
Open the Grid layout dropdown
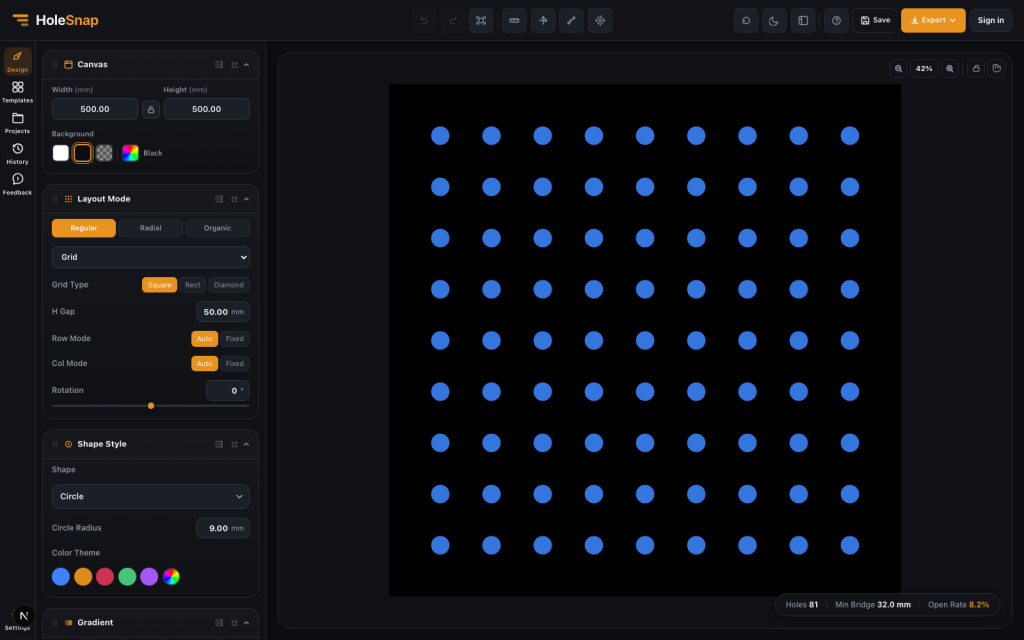pos(151,257)
